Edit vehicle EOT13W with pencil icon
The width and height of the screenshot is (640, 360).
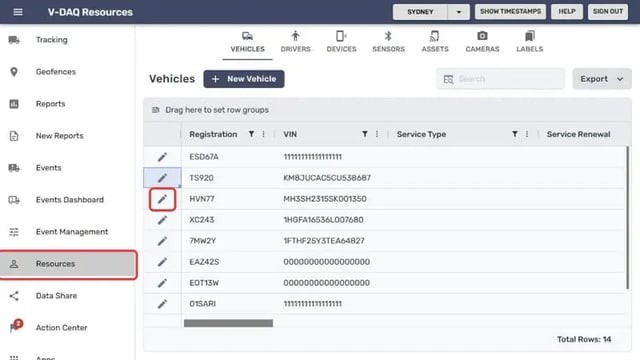coord(162,283)
